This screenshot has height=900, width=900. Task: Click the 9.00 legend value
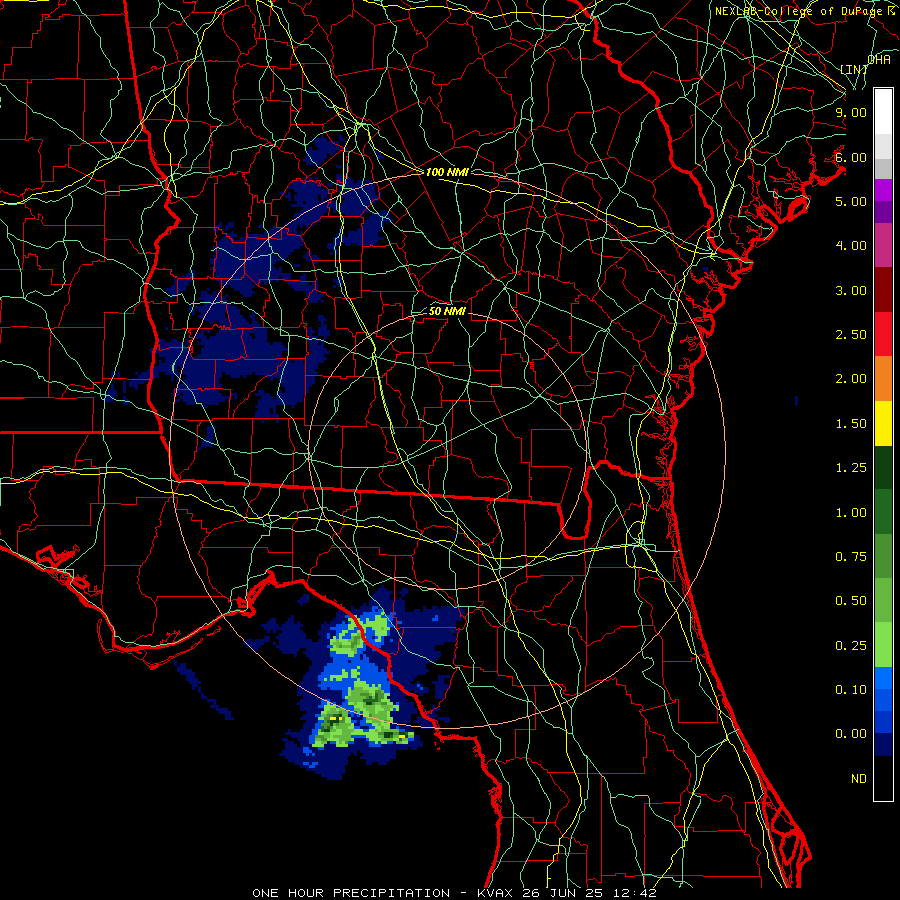[x=851, y=112]
